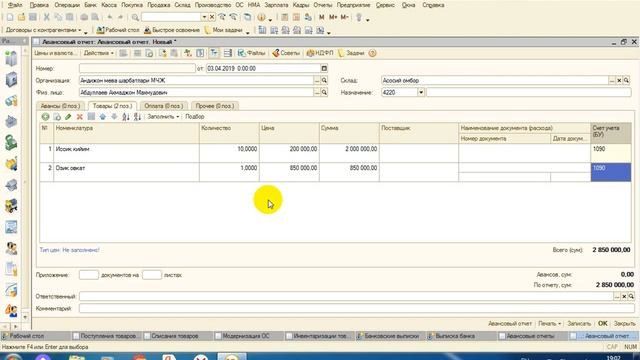The width and height of the screenshot is (640, 360).
Task: Click the round help icon after Задачи
Action: [x=372, y=53]
